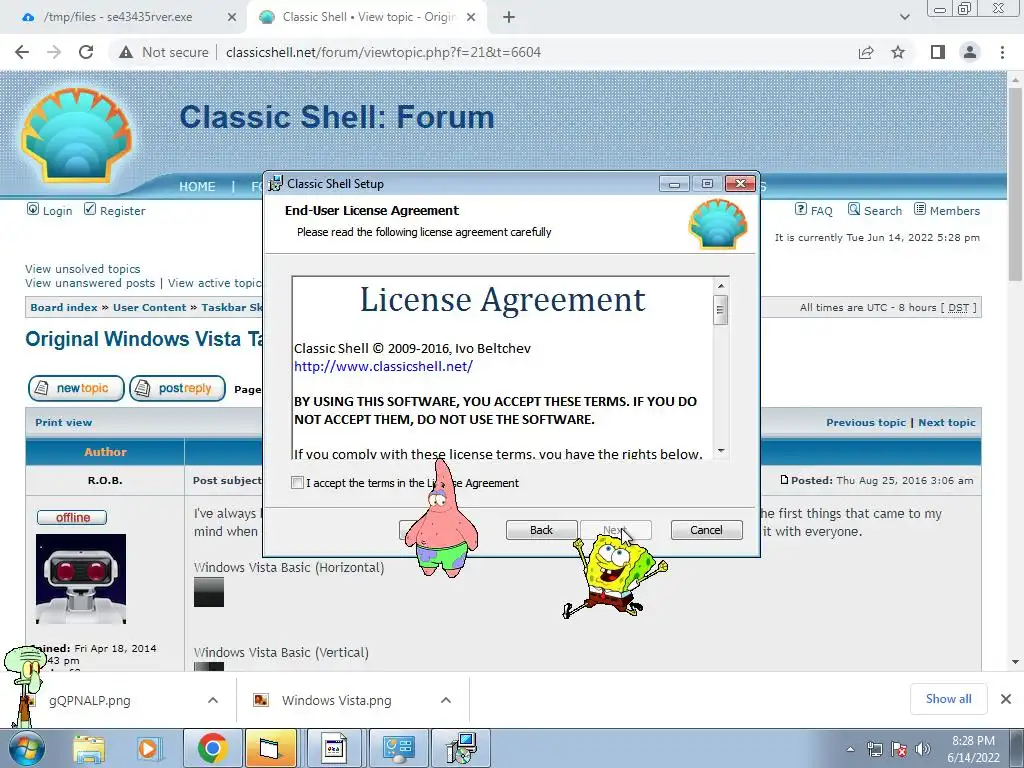The height and width of the screenshot is (768, 1024).
Task: Share this page icon in address bar
Action: coord(866,52)
